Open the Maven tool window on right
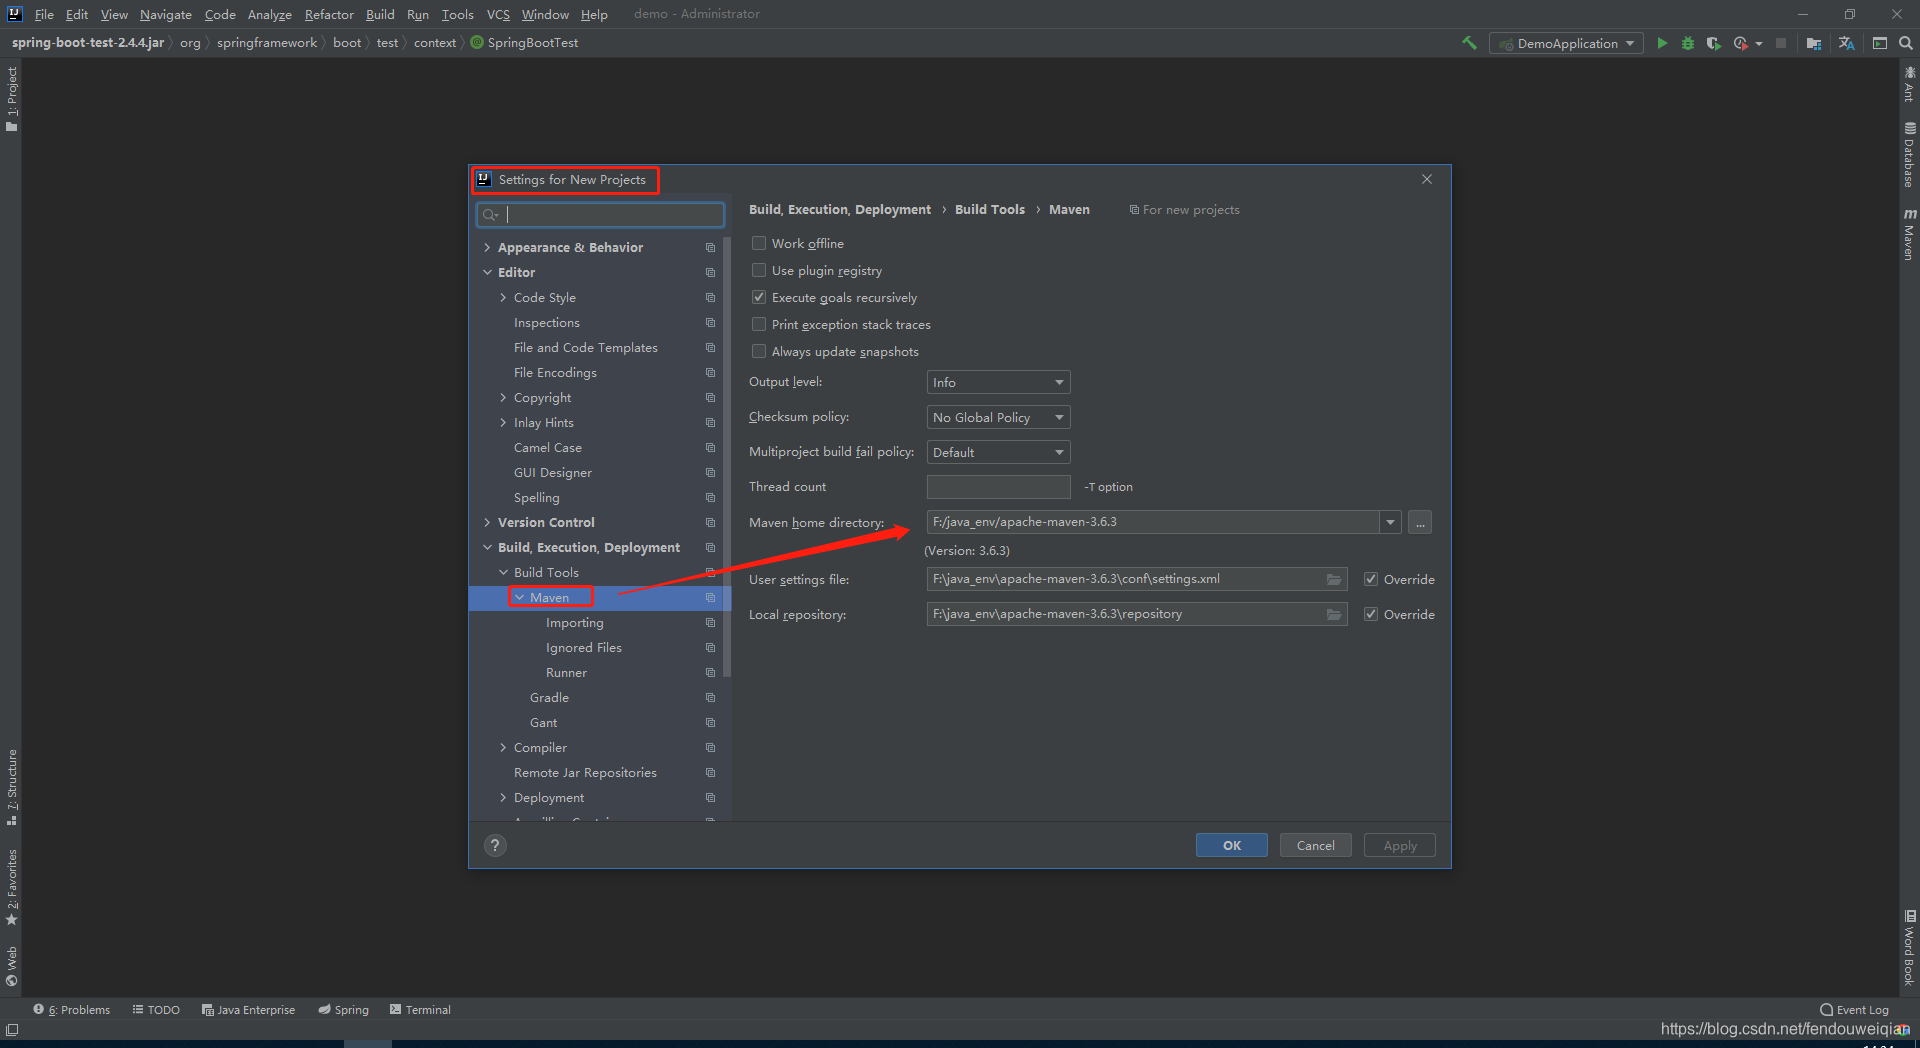Screen dimensions: 1920x1048 click(x=1910, y=235)
